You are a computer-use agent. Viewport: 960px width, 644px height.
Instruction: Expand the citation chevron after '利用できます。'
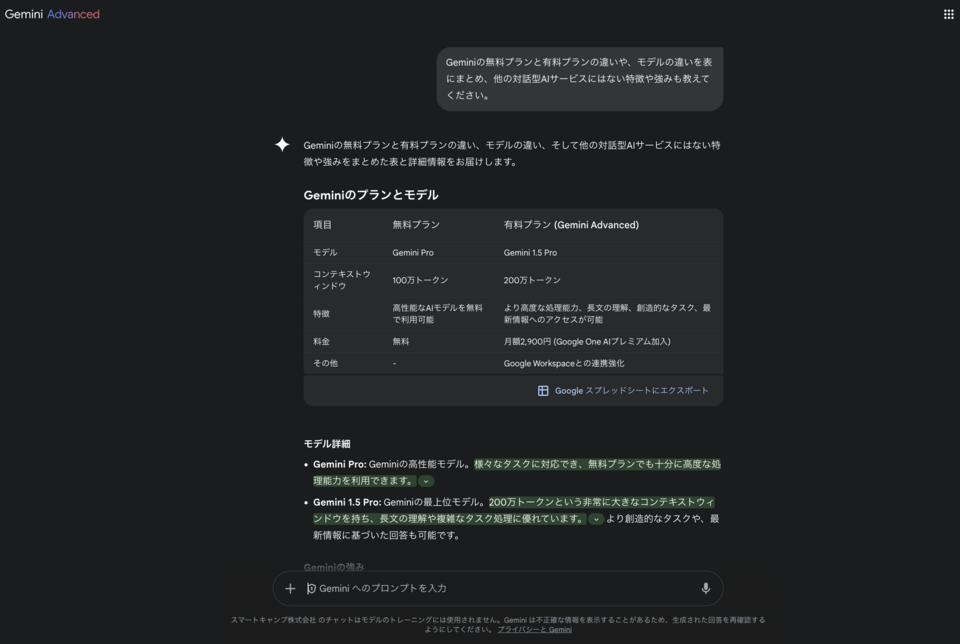point(426,481)
